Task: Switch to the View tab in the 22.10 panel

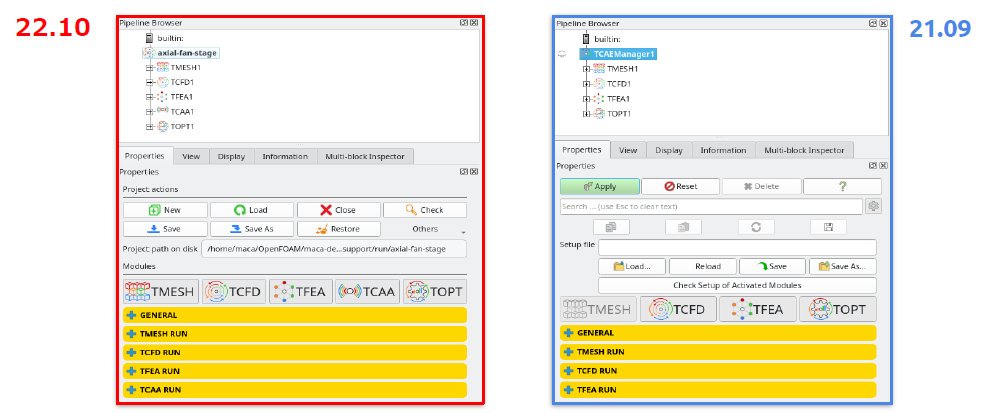Action: pyautogui.click(x=191, y=156)
